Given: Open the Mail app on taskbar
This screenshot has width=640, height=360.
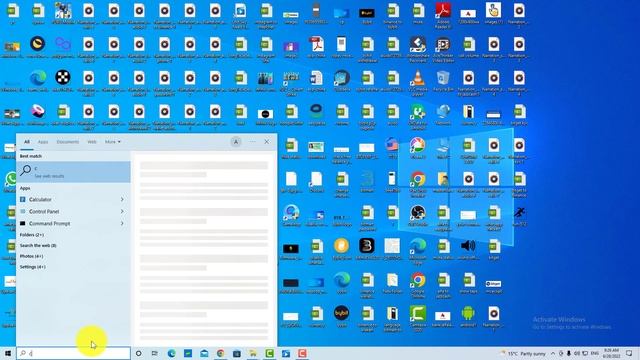Looking at the screenshot, I should [204, 353].
